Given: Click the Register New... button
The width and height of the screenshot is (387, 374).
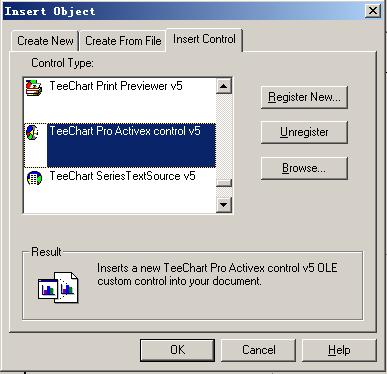Looking at the screenshot, I should tap(304, 97).
